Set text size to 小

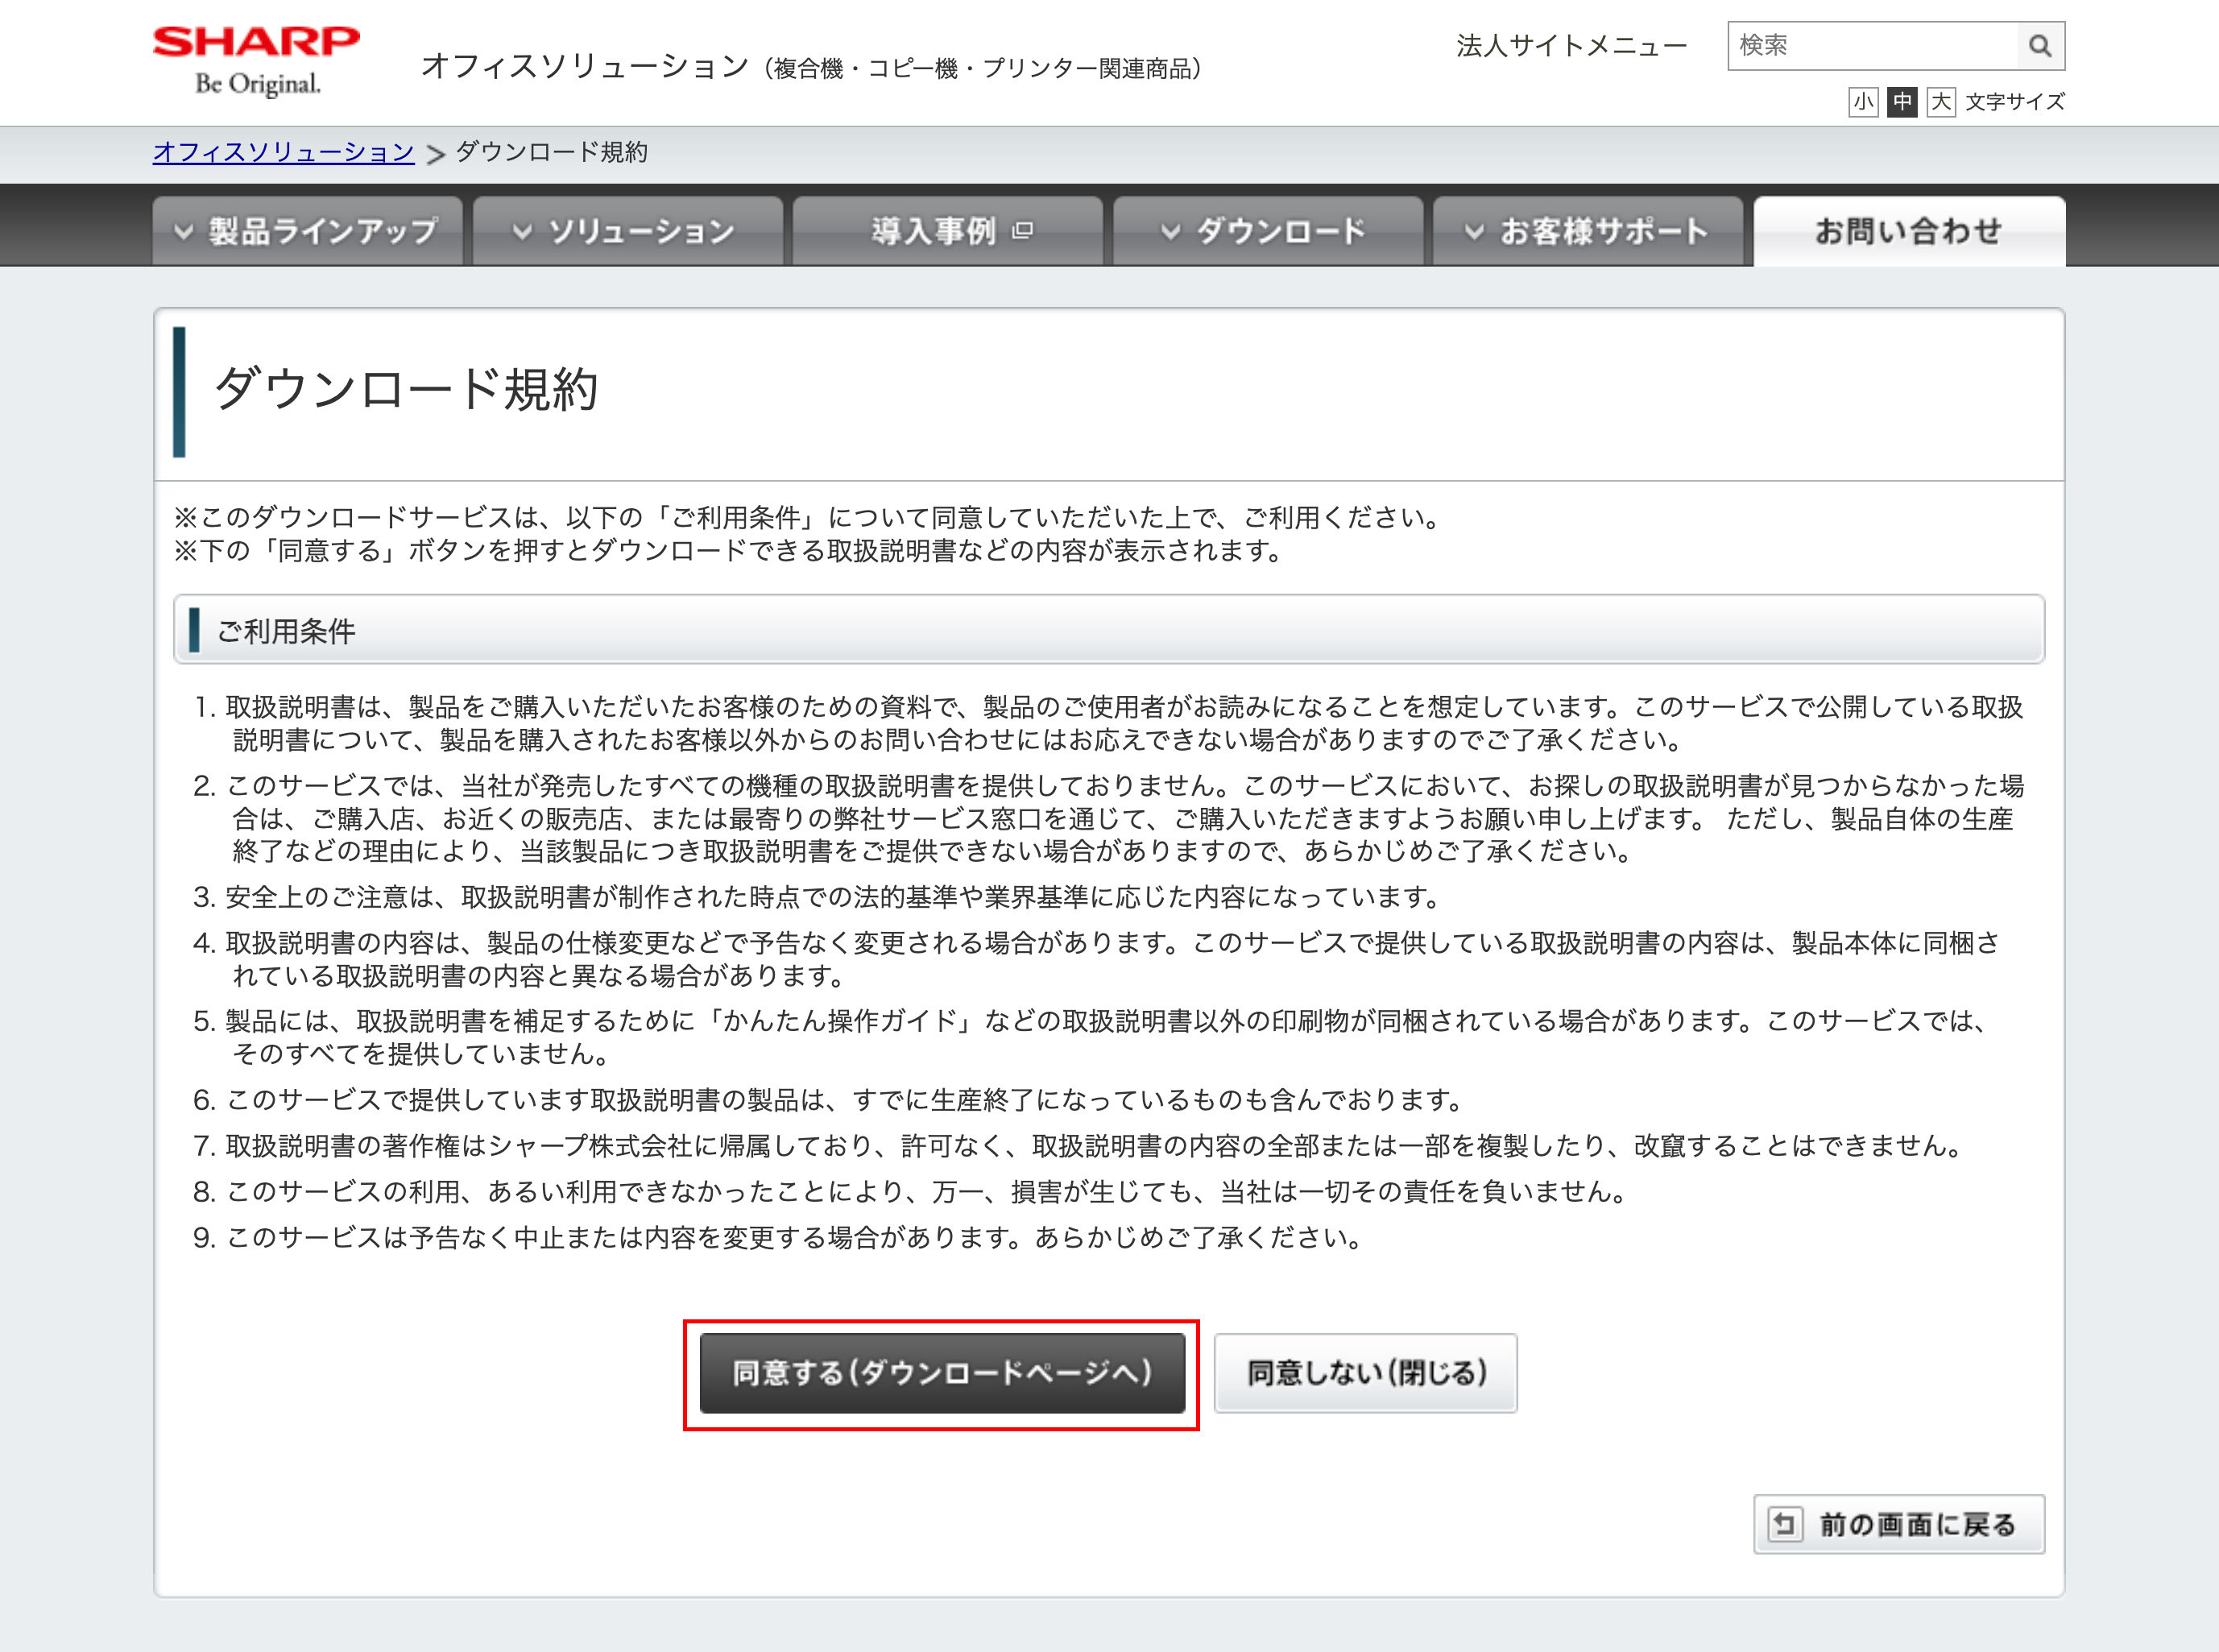(x=1863, y=102)
